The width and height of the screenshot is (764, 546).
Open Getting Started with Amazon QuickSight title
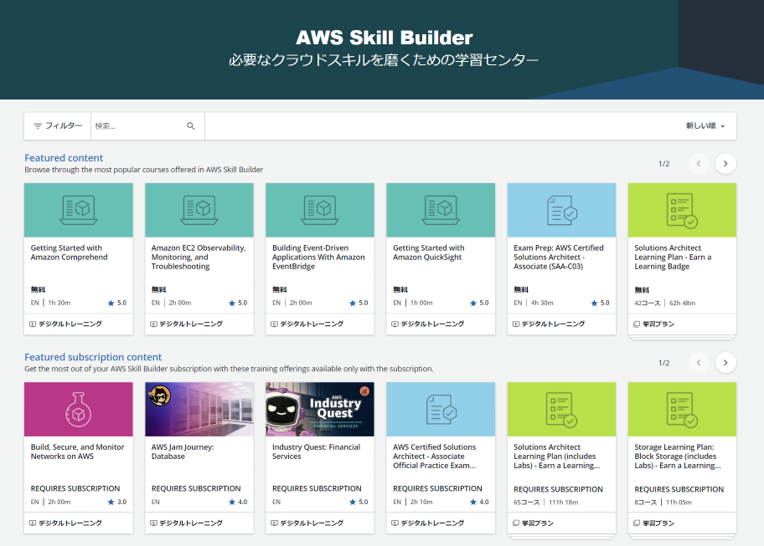click(429, 252)
